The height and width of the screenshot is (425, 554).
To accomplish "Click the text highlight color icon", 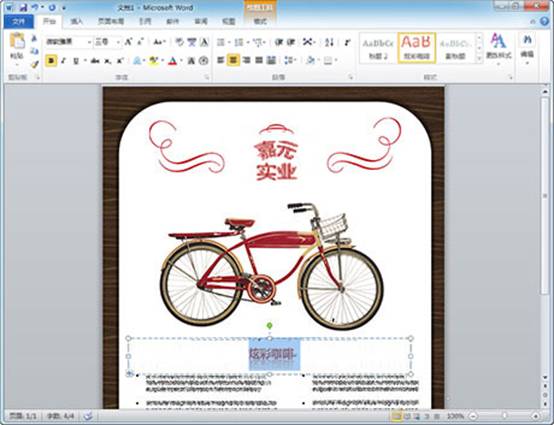I will click(153, 61).
